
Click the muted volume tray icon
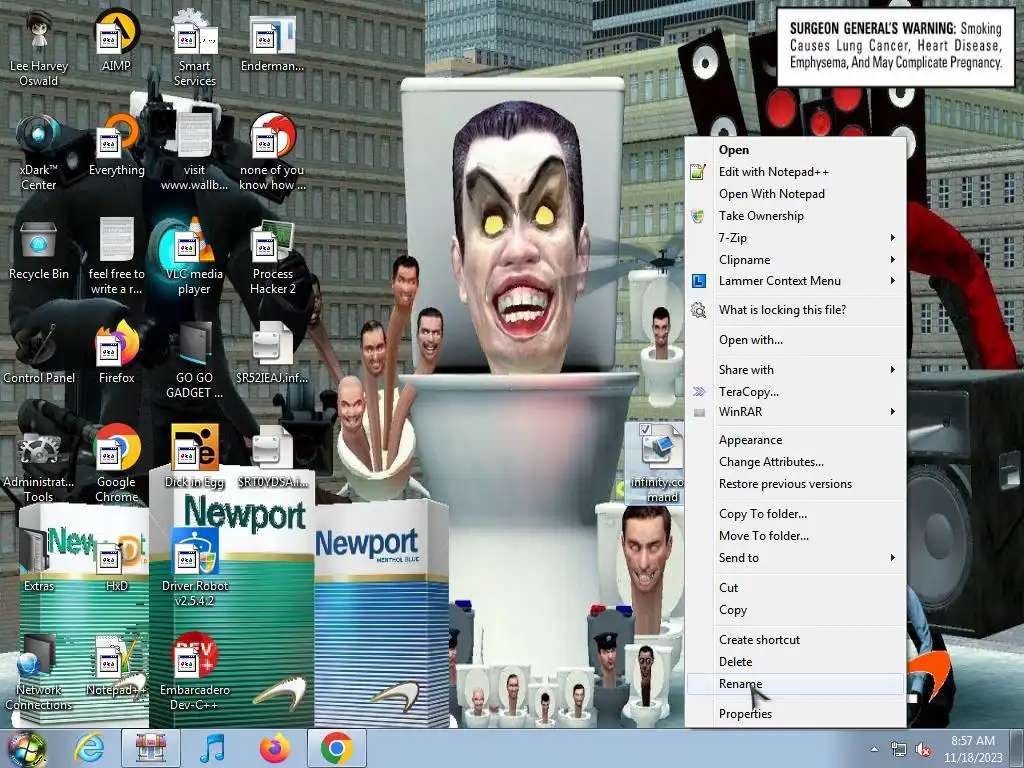(923, 750)
